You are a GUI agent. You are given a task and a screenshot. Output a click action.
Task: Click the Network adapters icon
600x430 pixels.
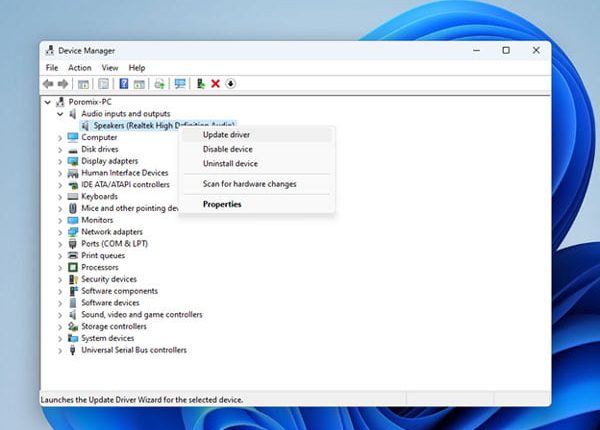click(x=73, y=232)
